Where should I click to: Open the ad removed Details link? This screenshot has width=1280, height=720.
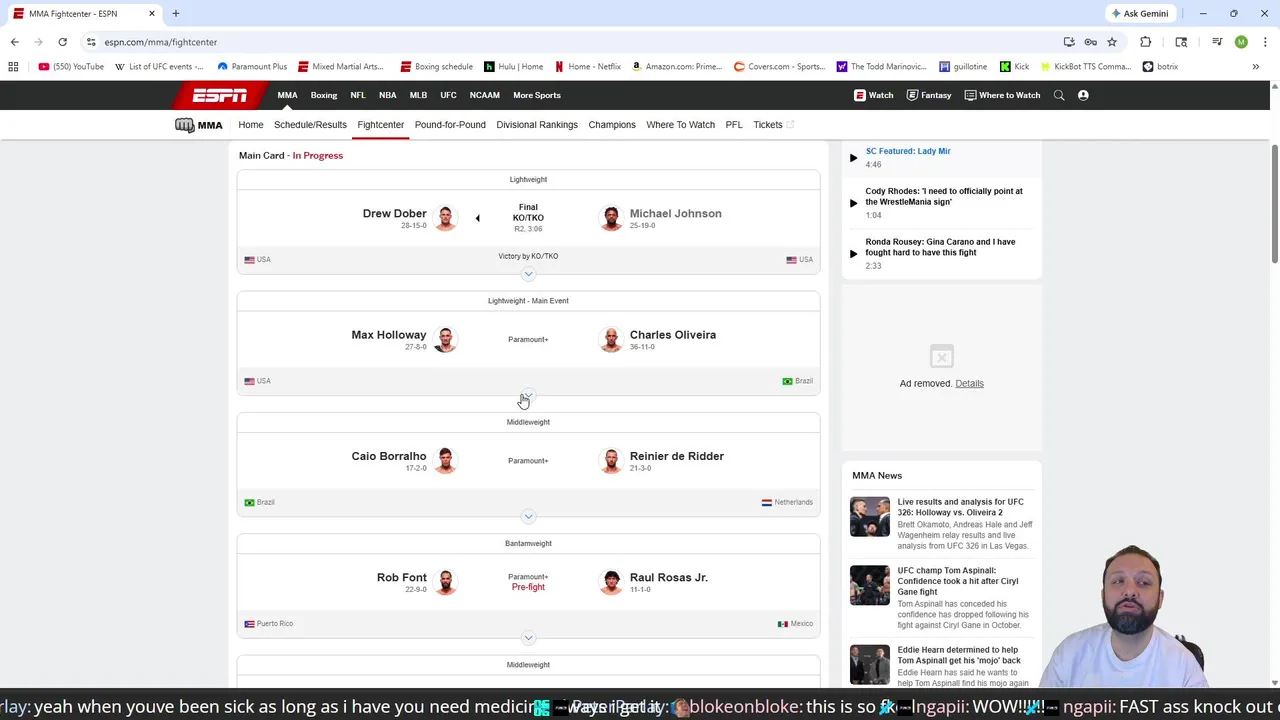pyautogui.click(x=969, y=383)
